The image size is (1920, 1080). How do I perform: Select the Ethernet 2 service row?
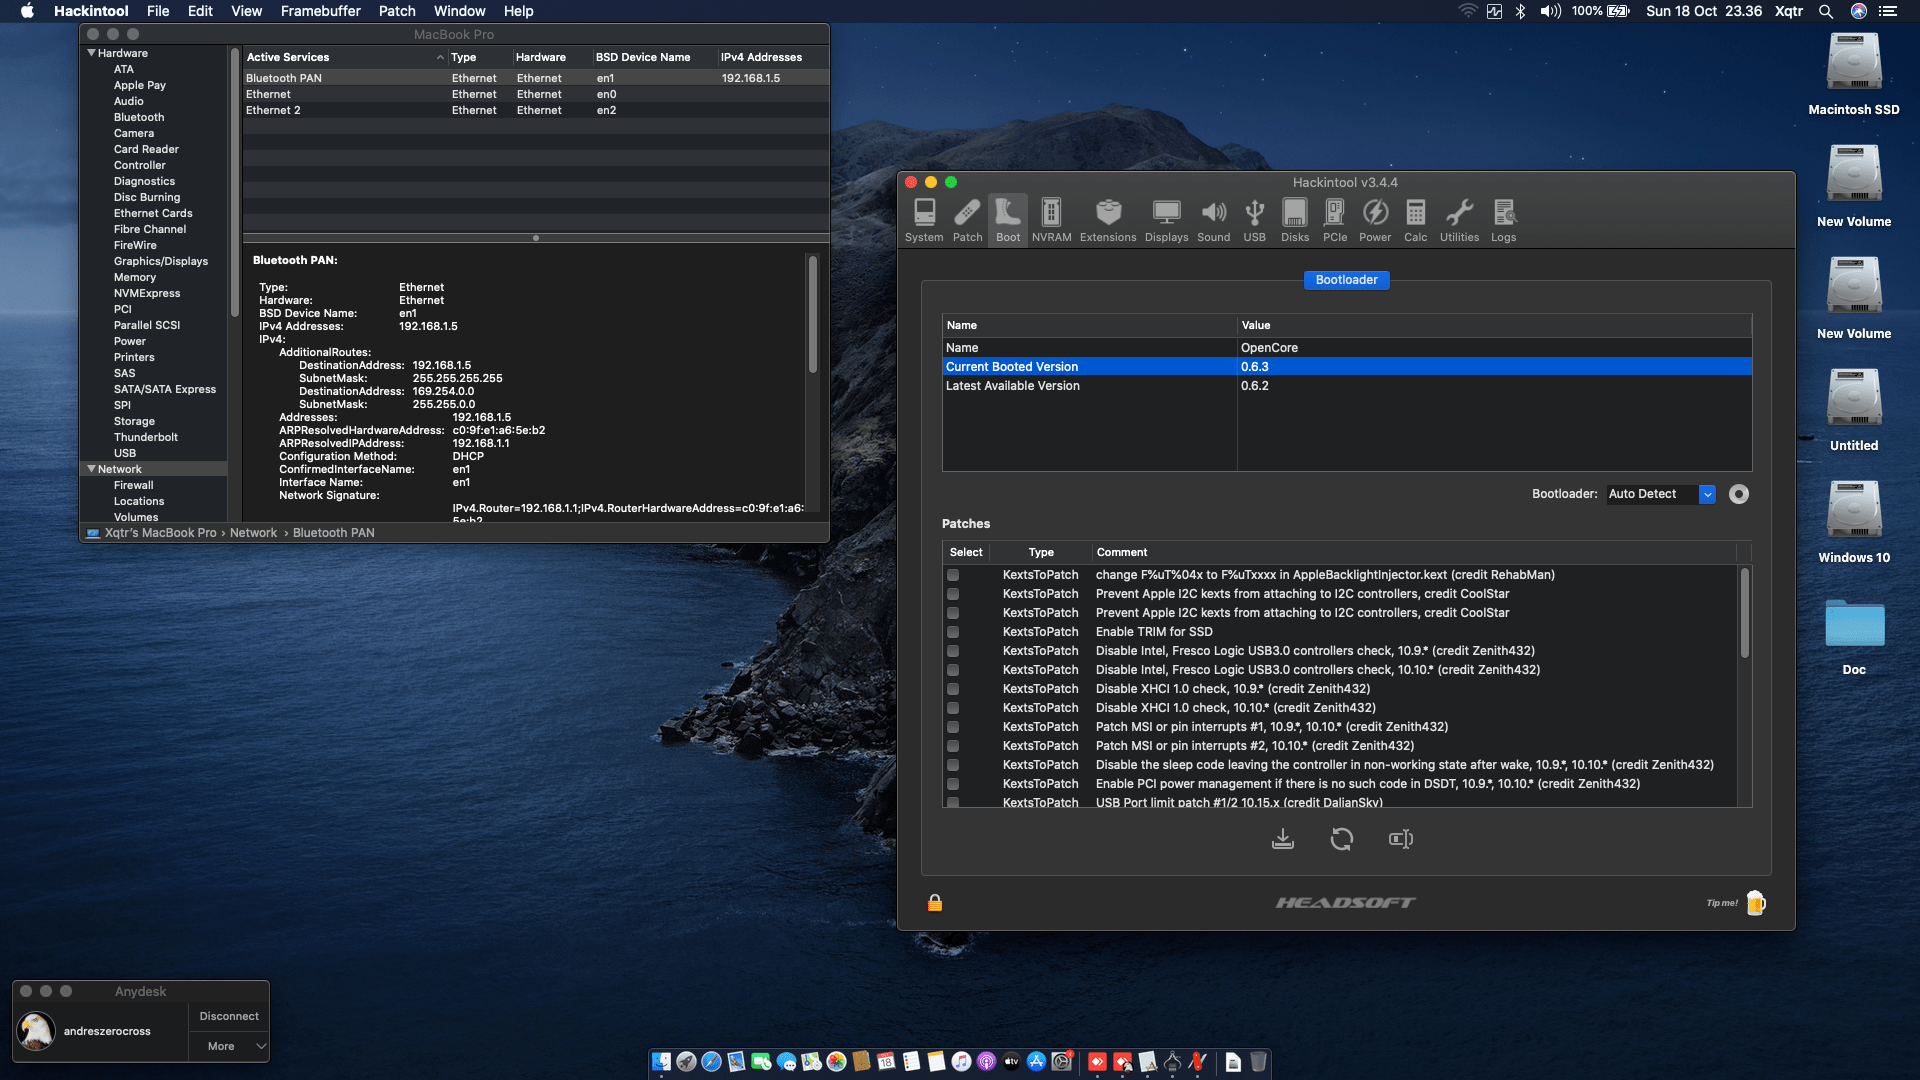coord(536,110)
